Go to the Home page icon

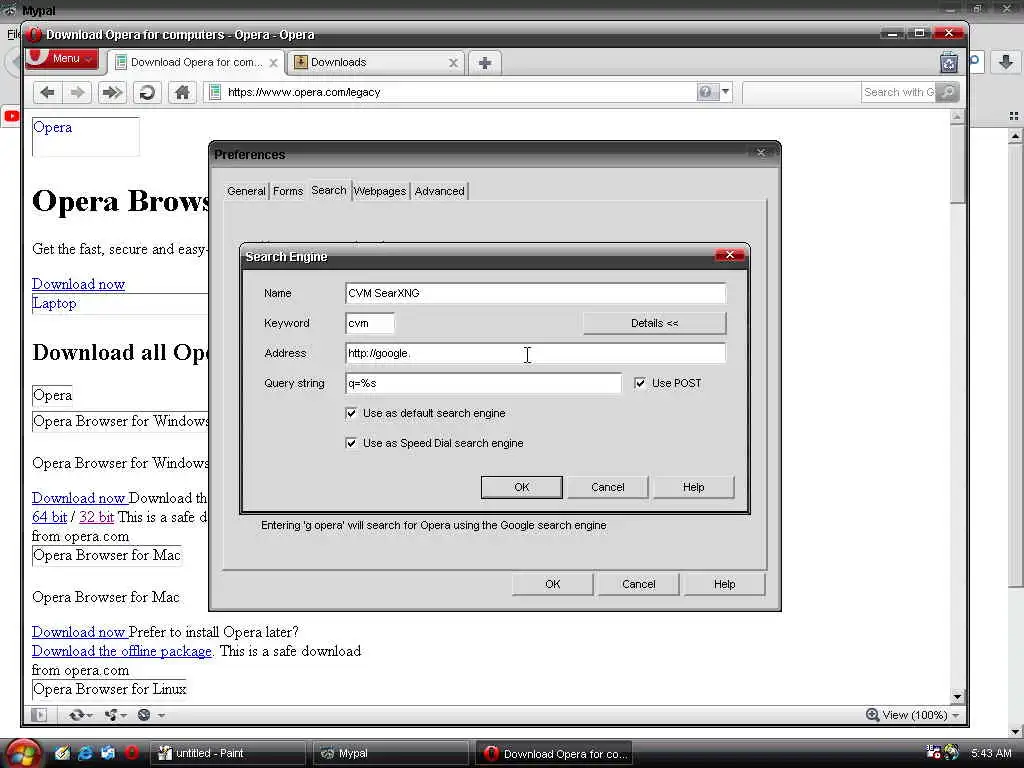click(x=182, y=92)
